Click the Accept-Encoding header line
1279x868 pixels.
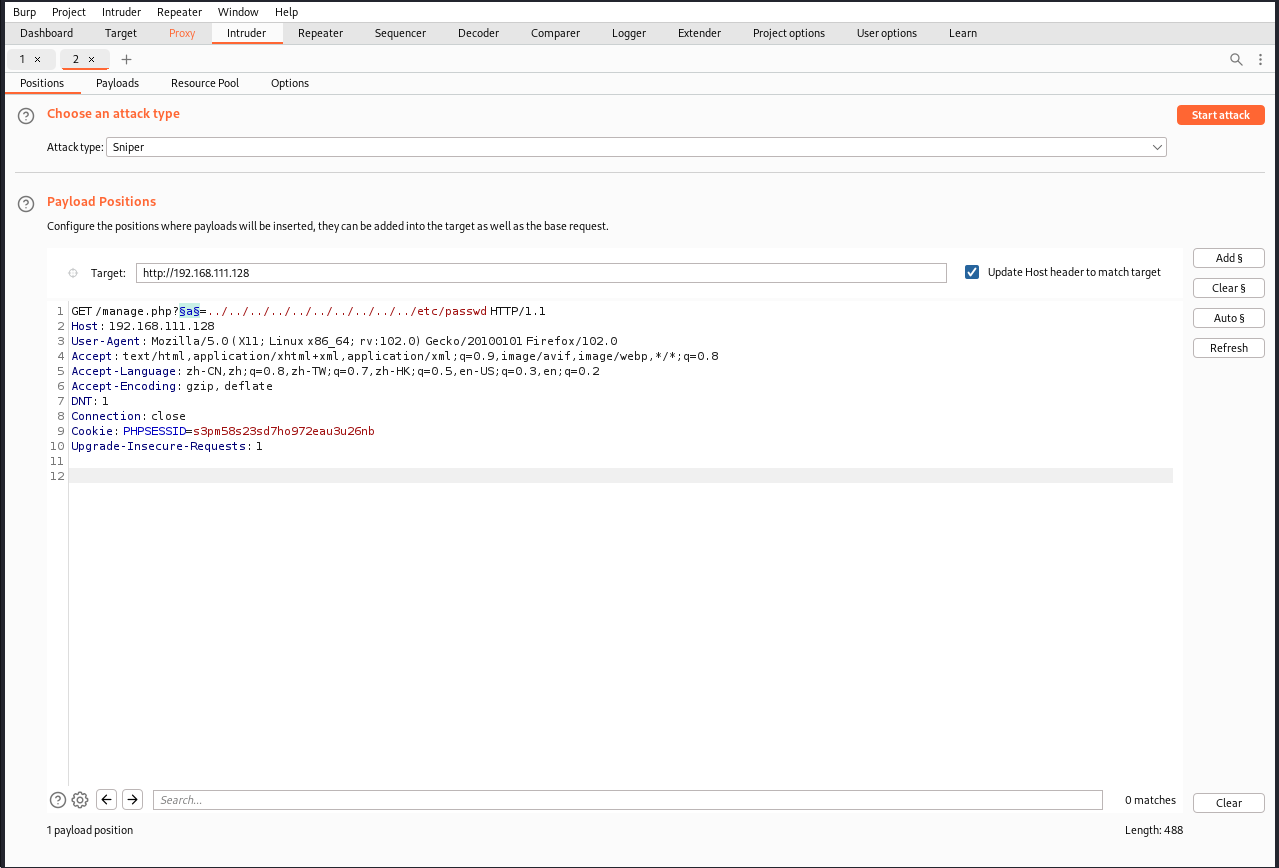tap(172, 386)
